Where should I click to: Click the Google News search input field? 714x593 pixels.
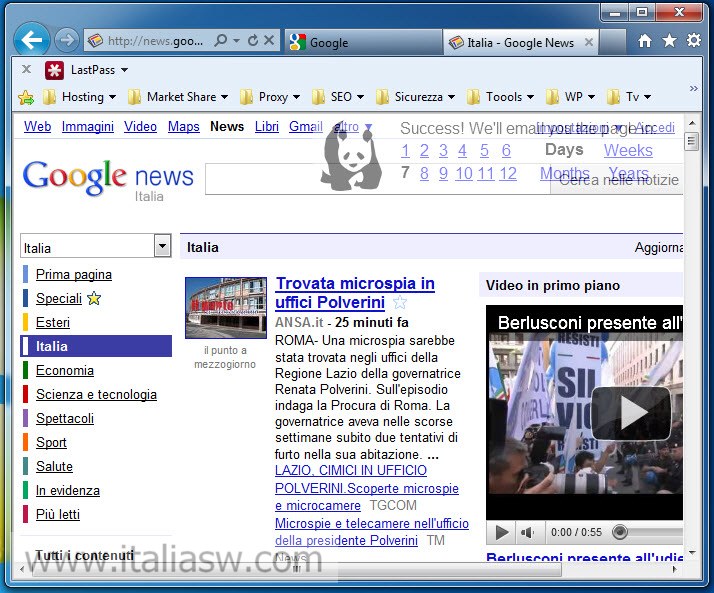pos(377,179)
